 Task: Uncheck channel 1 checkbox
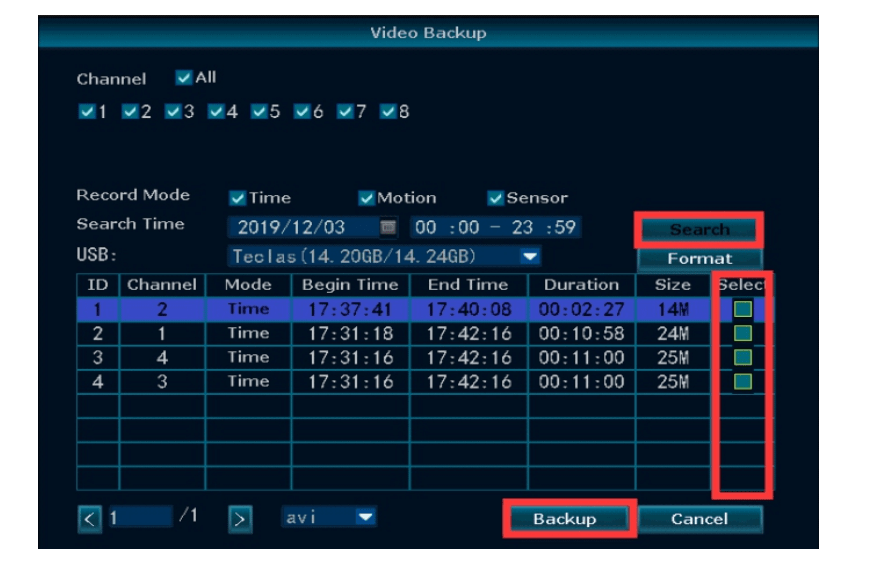pos(86,112)
